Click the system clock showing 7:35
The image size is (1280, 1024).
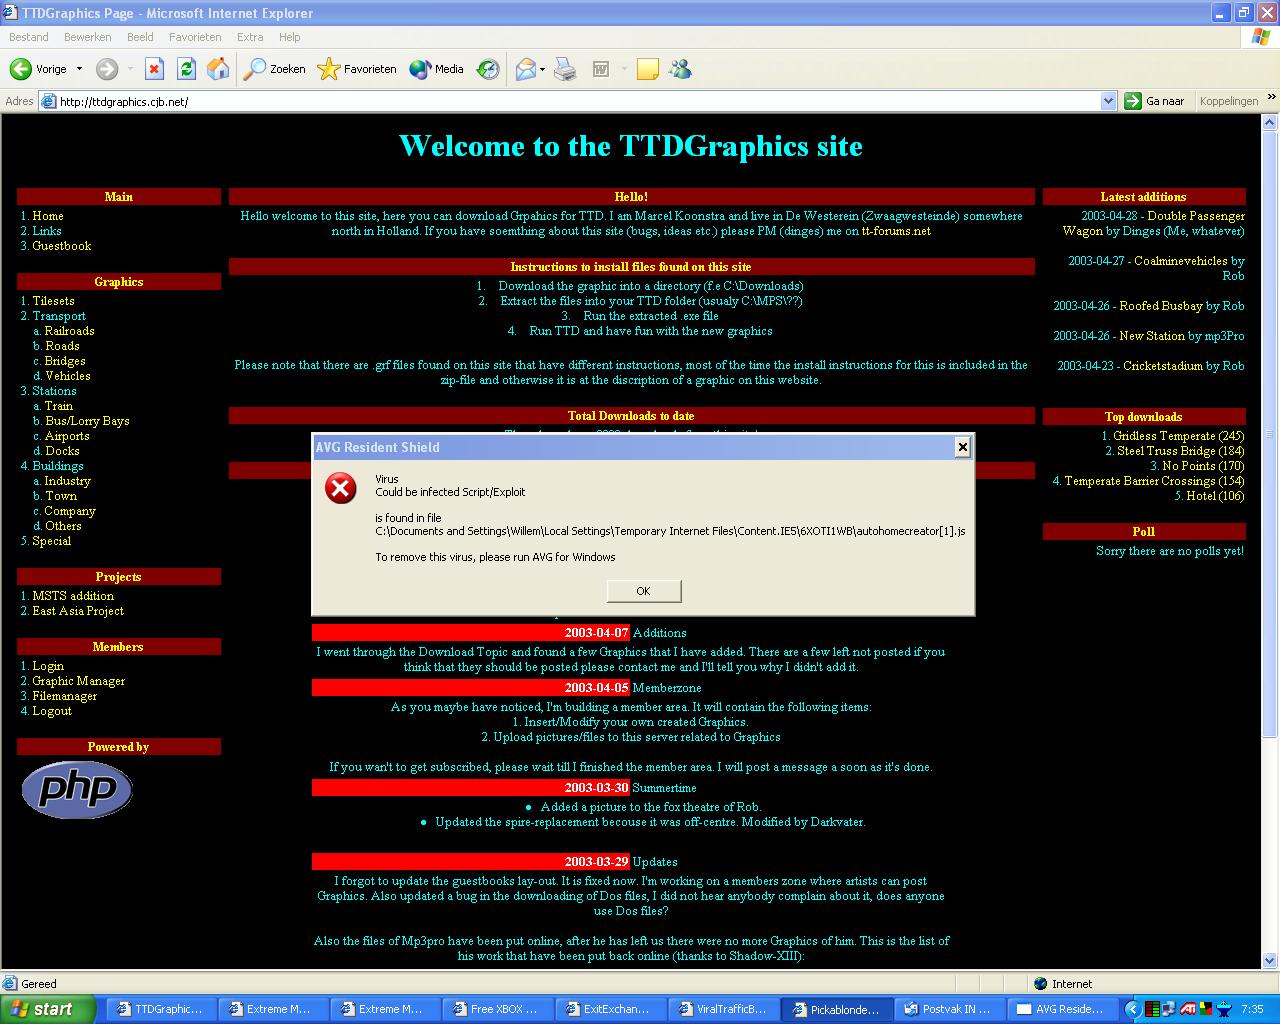tap(1252, 1009)
